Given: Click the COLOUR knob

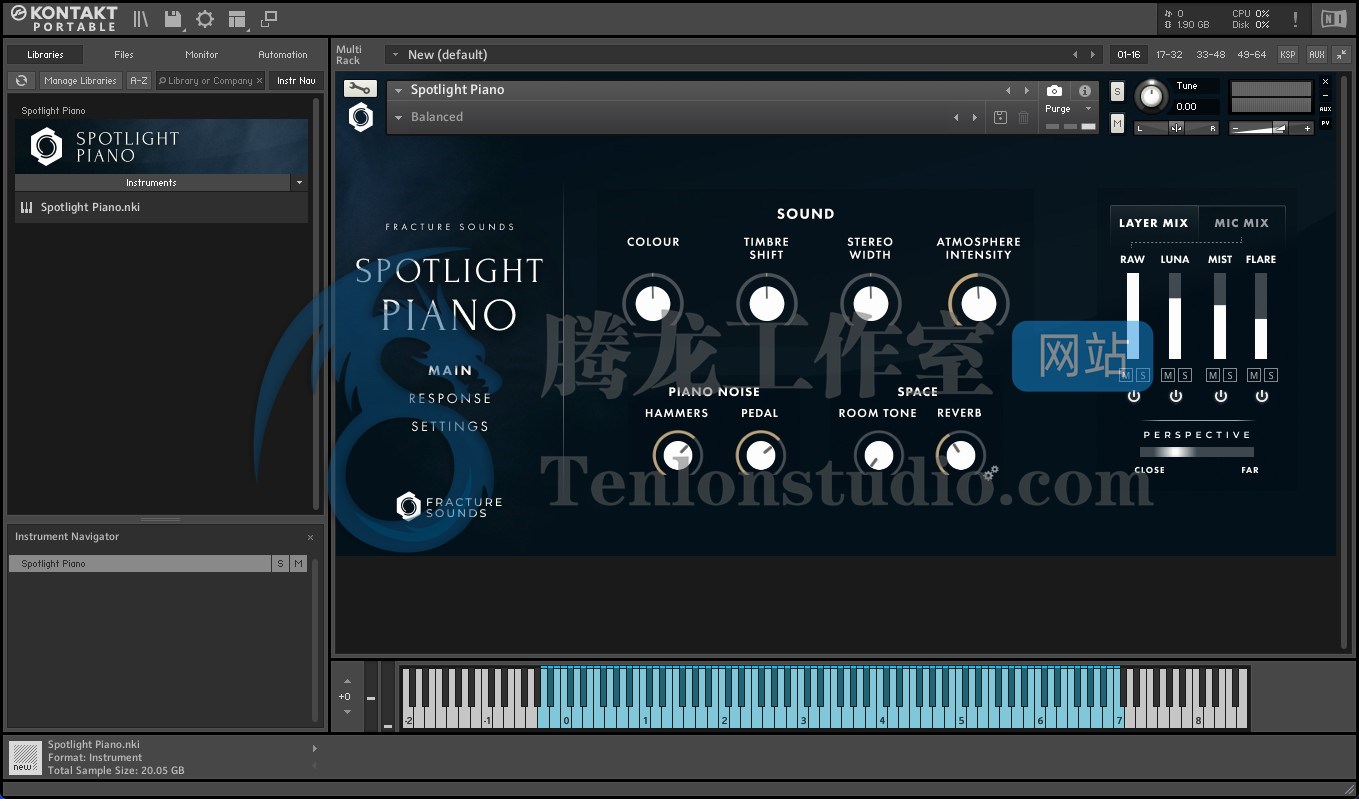Looking at the screenshot, I should [x=653, y=302].
